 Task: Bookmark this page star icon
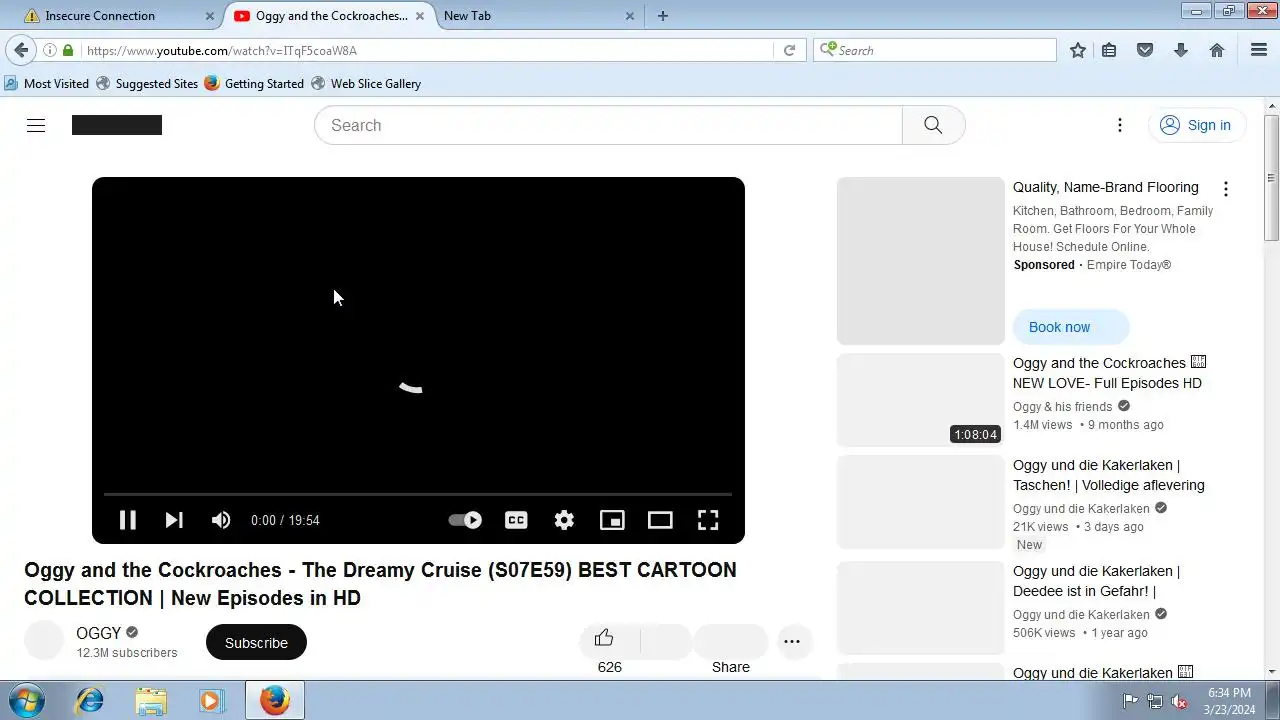pos(1078,50)
